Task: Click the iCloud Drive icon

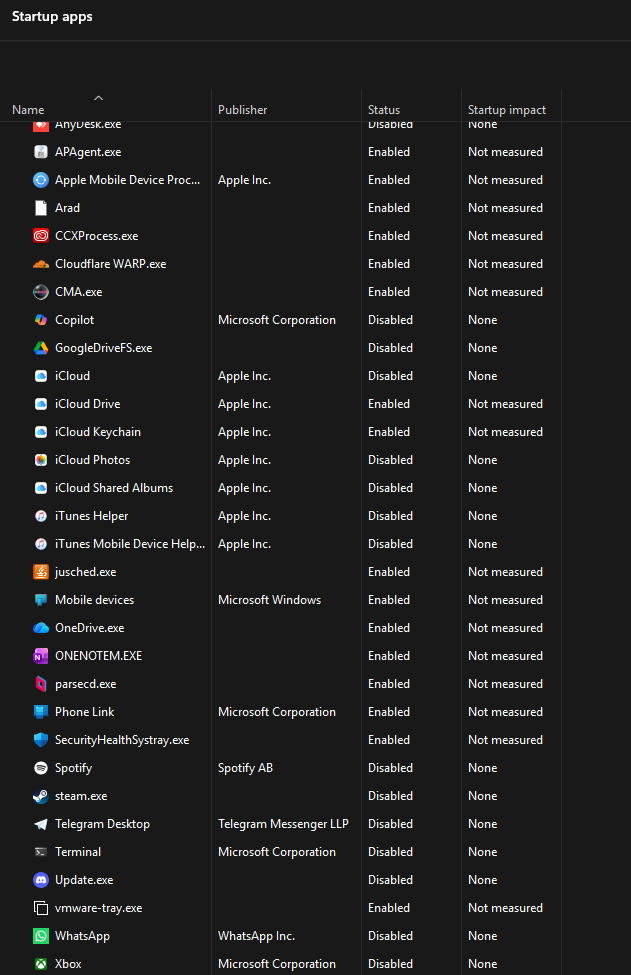Action: click(41, 404)
